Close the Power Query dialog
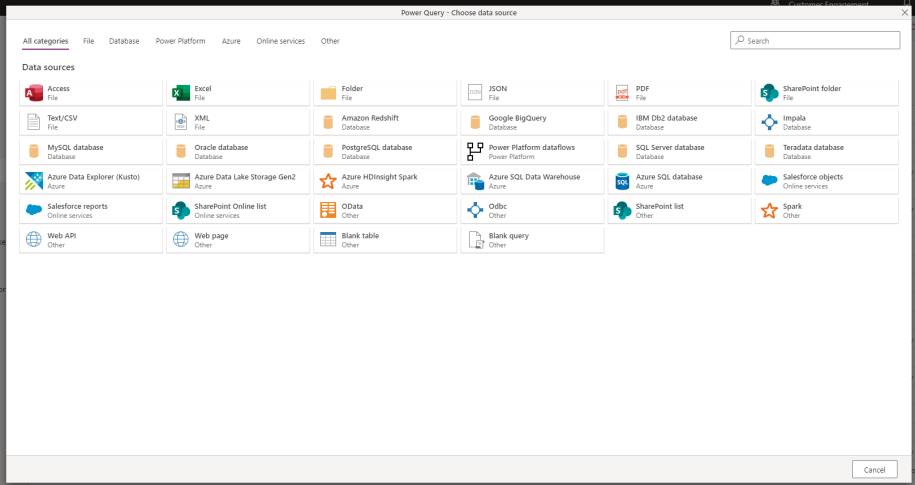Screen dimensions: 915x485 (x=904, y=12)
